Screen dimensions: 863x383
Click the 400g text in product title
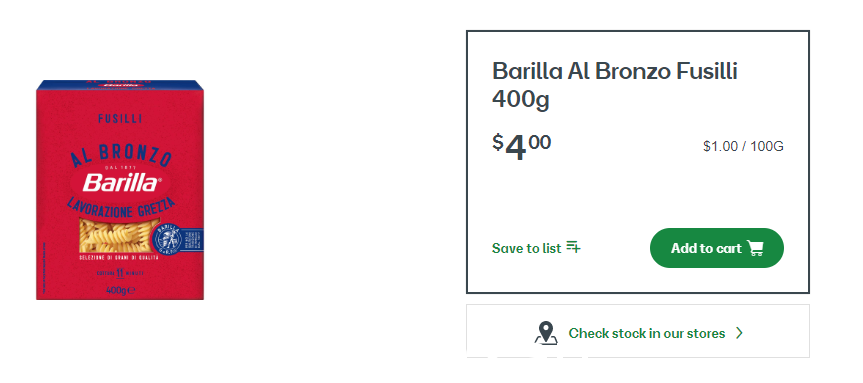[520, 100]
